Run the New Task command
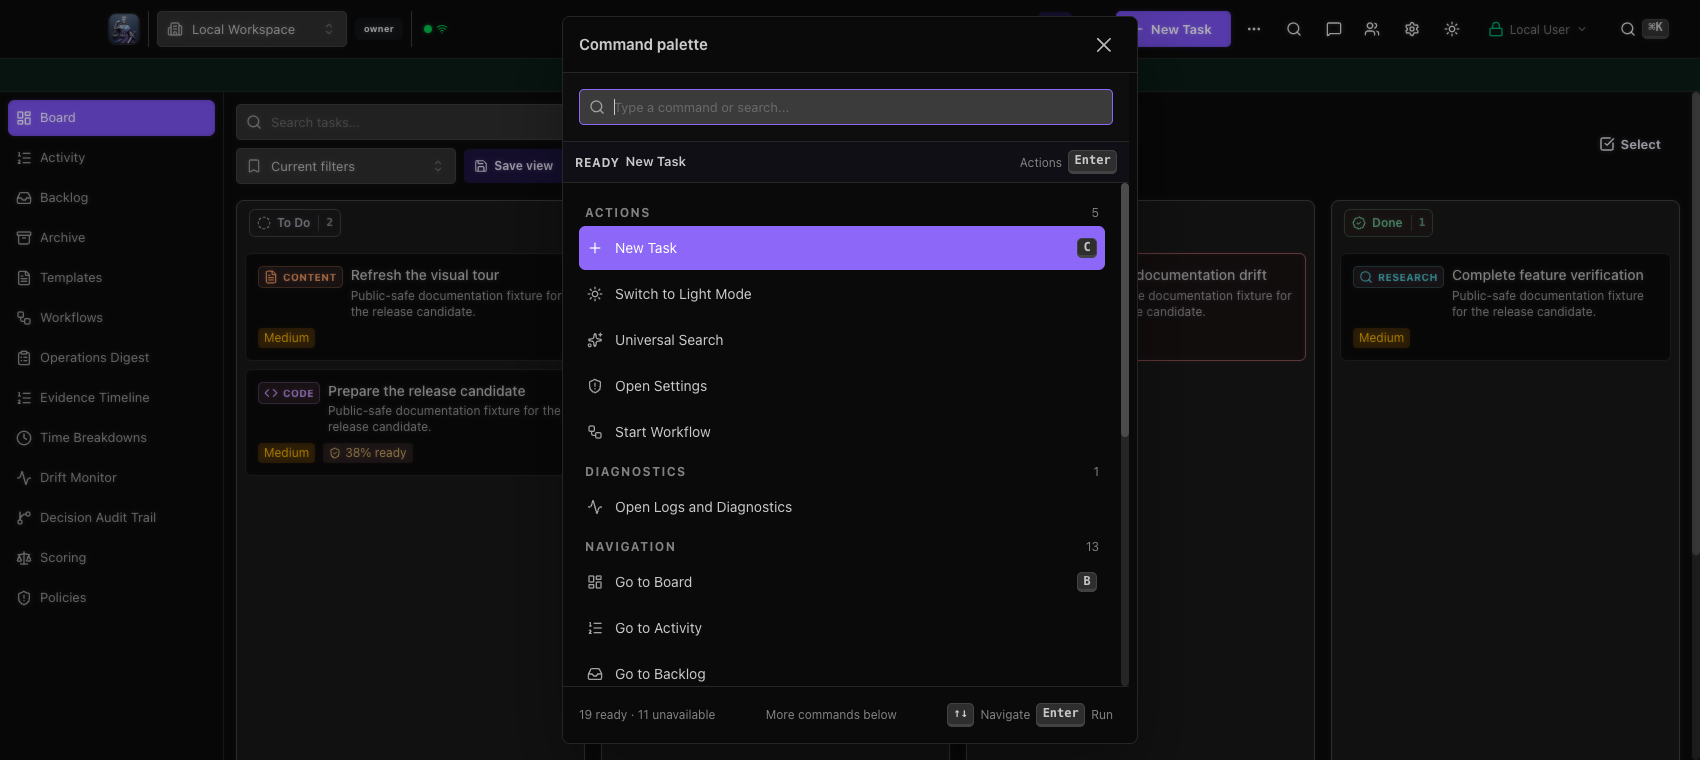 tap(842, 248)
